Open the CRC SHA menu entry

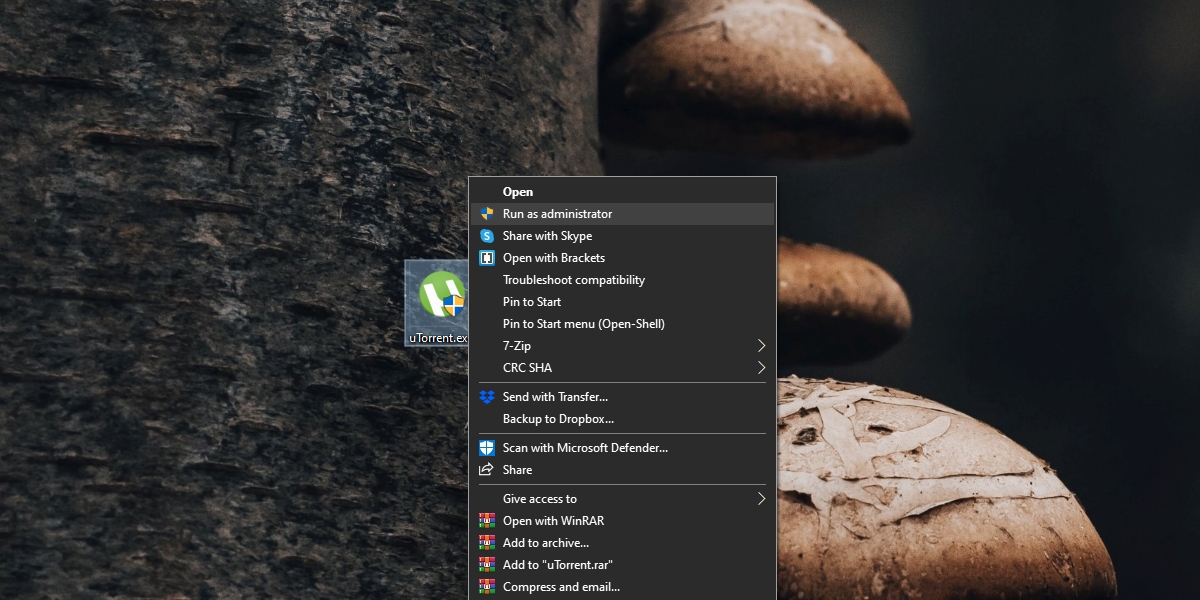(622, 368)
